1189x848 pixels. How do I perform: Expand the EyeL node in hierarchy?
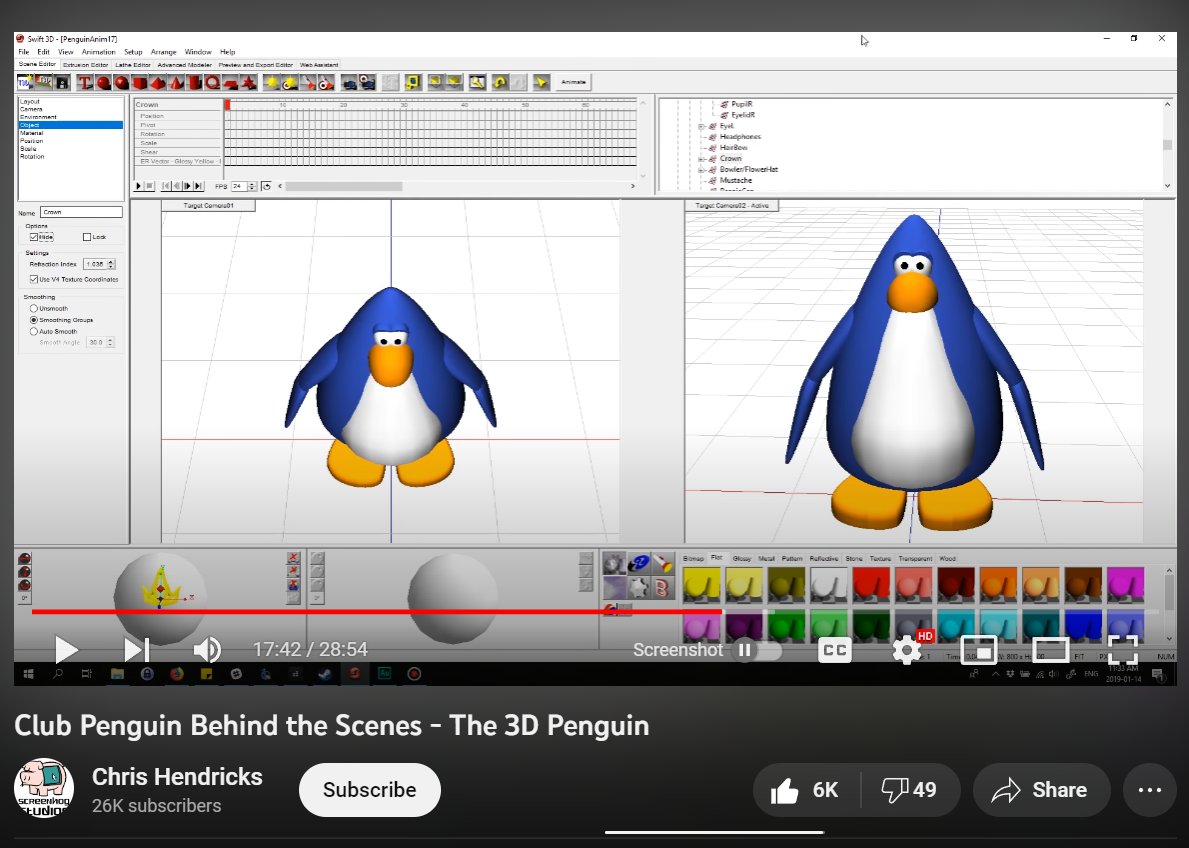(x=701, y=126)
